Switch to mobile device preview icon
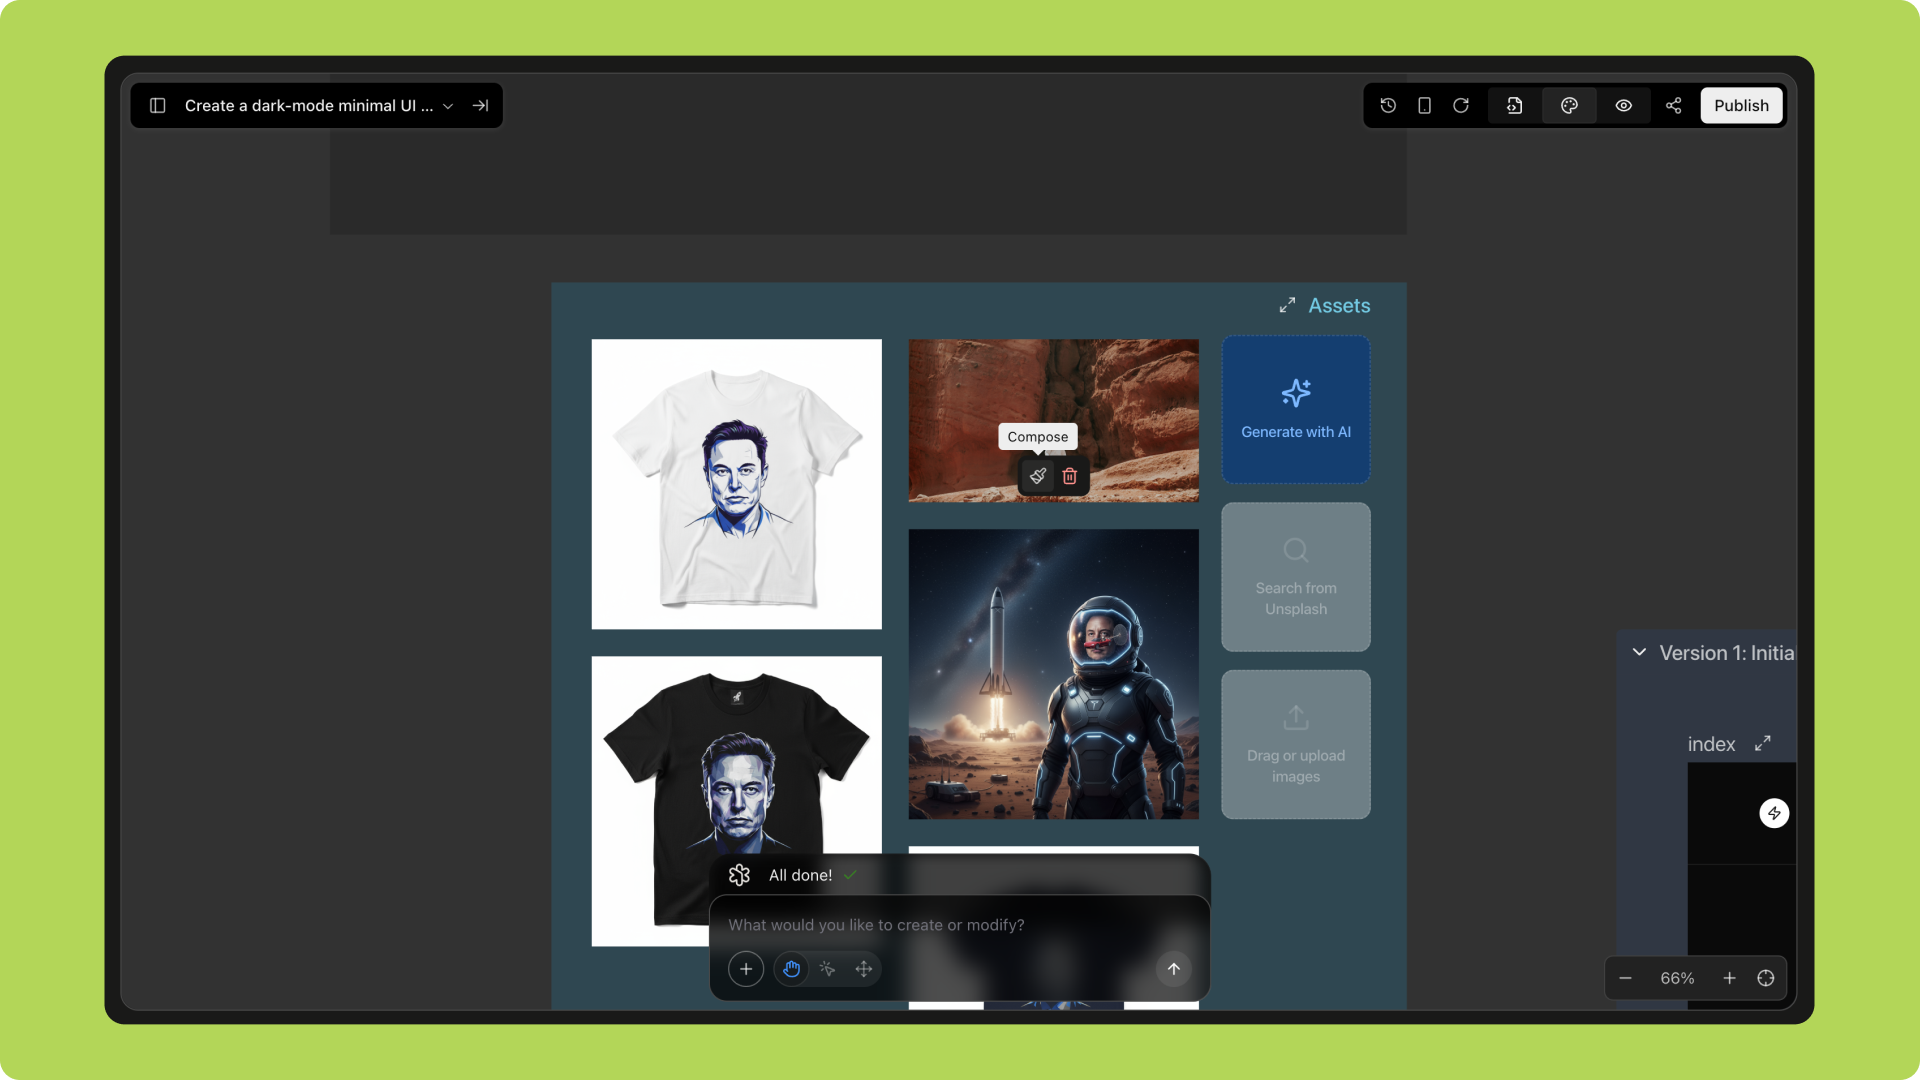 click(x=1424, y=106)
